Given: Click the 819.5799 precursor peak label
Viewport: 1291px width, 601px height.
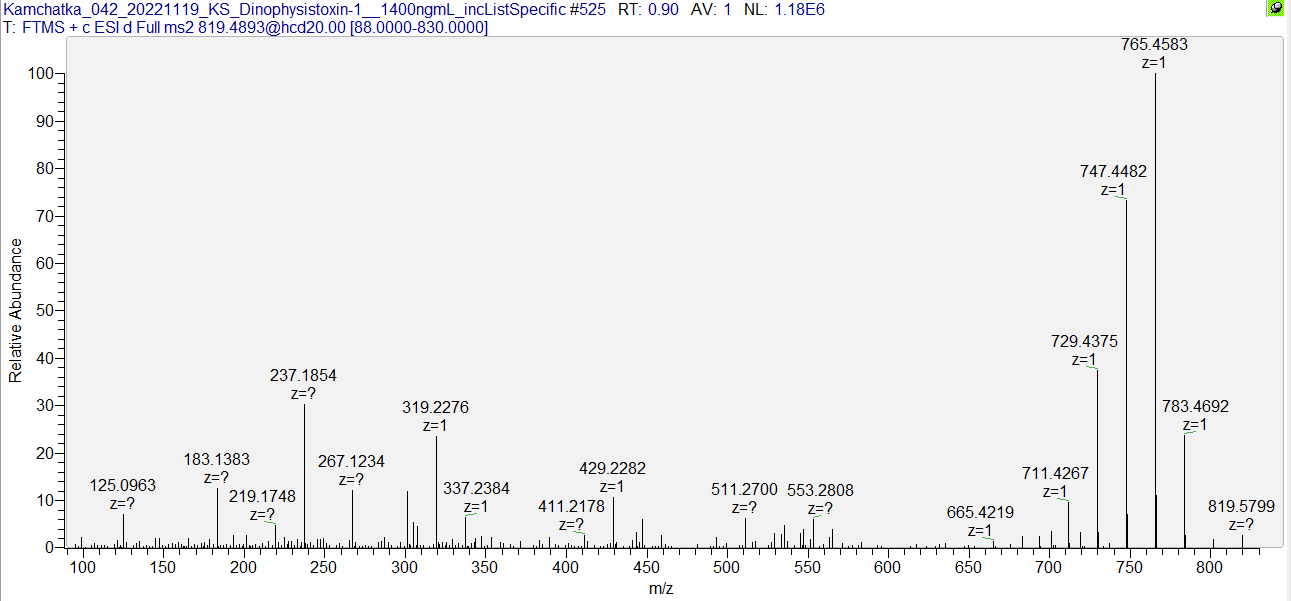Looking at the screenshot, I should [x=1241, y=507].
